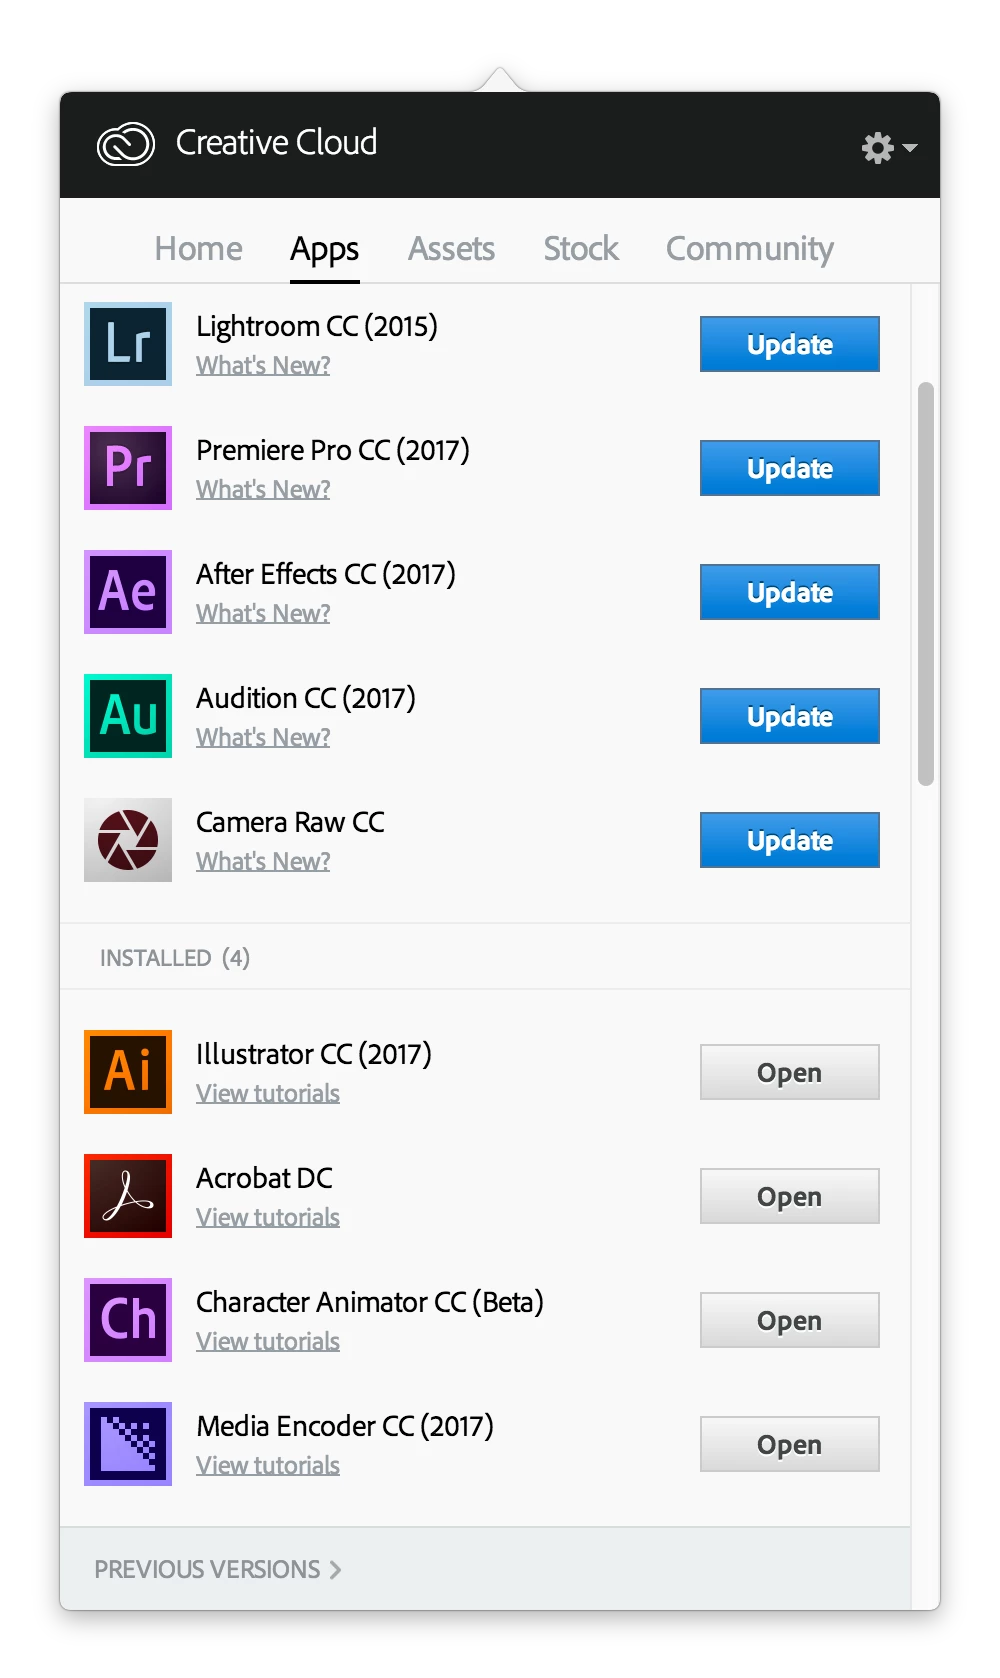Viewport: 1000px width, 1678px height.
Task: Click the apps list vertical scrollbar
Action: pyautogui.click(x=926, y=584)
